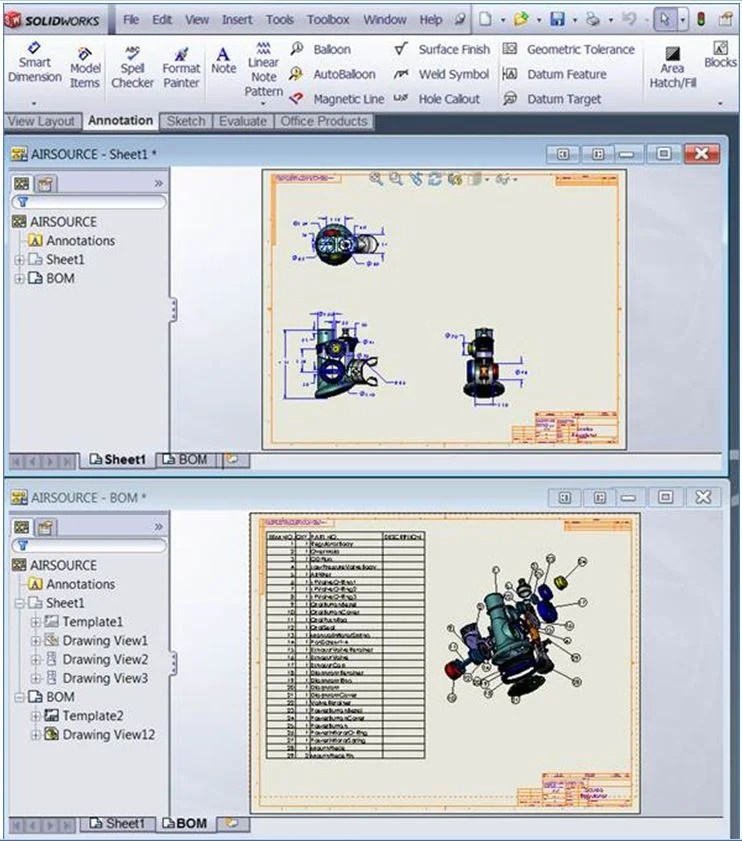
Task: Expand Drawing View1 node
Action: tap(35, 641)
